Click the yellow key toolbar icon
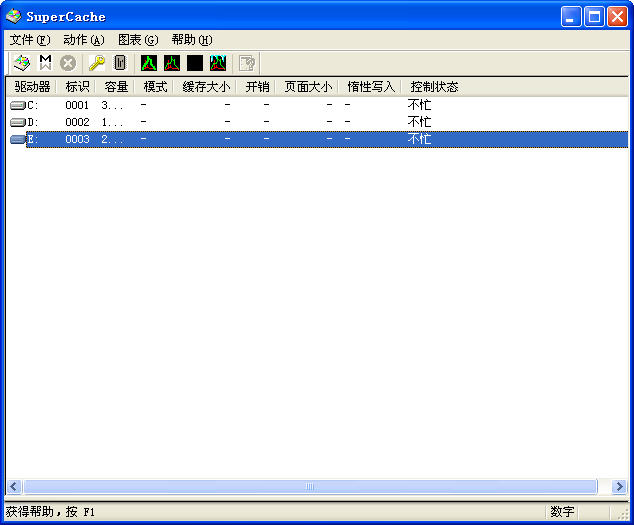Screen dimensions: 634x525 point(97,63)
